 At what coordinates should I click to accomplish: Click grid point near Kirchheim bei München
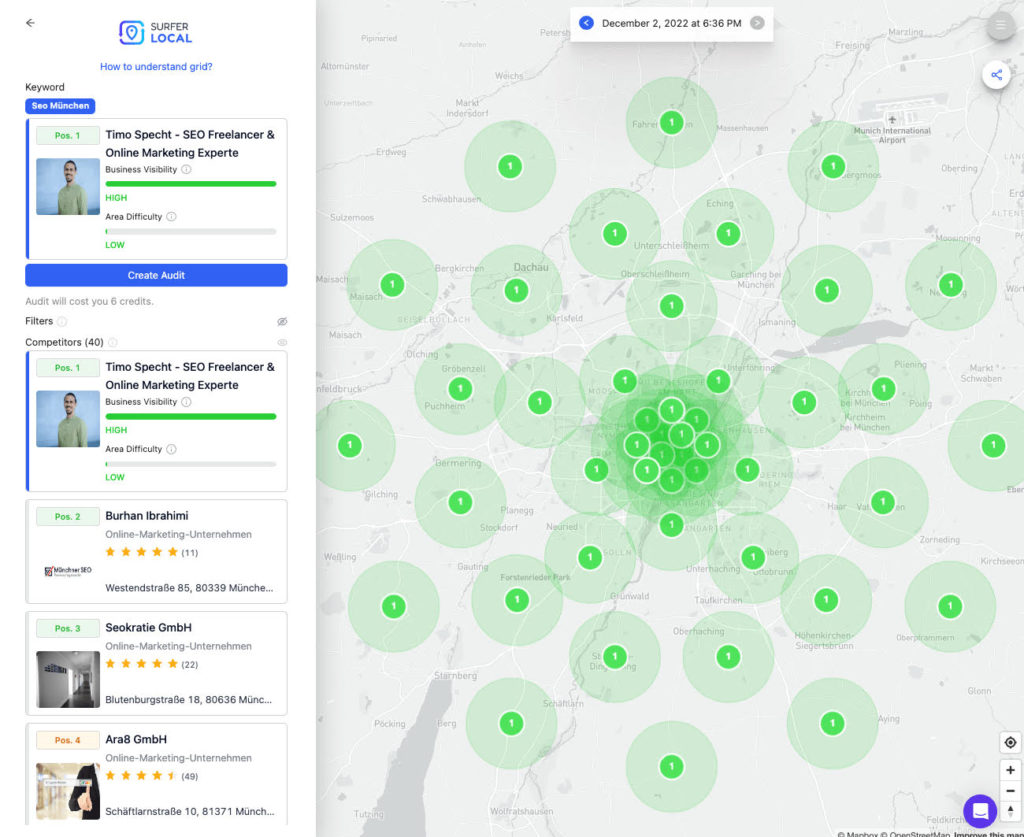(884, 389)
